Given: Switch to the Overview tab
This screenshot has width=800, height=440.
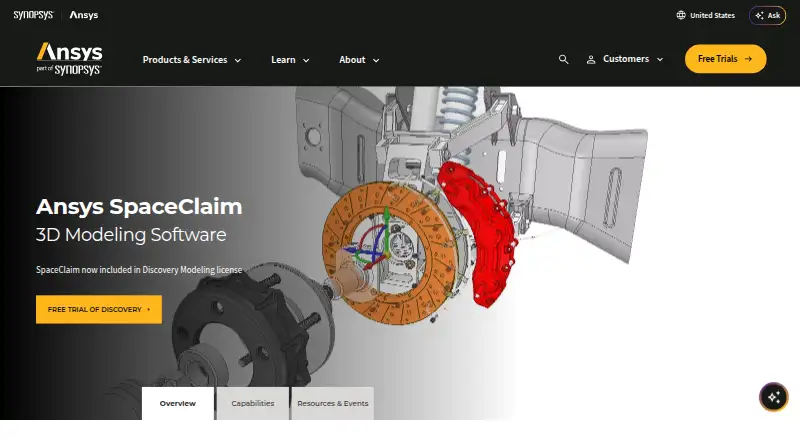Looking at the screenshot, I should (x=178, y=403).
